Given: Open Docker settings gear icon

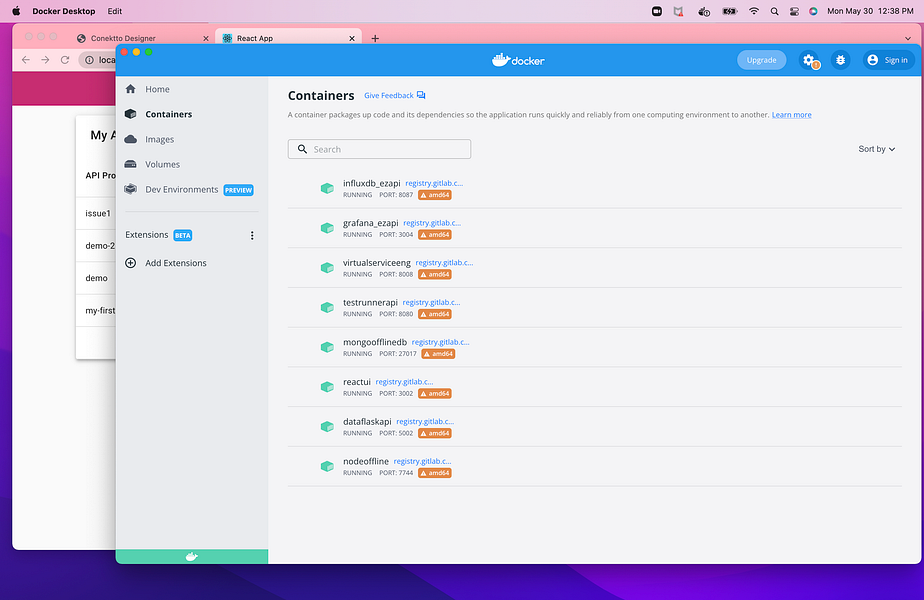Looking at the screenshot, I should tap(808, 60).
